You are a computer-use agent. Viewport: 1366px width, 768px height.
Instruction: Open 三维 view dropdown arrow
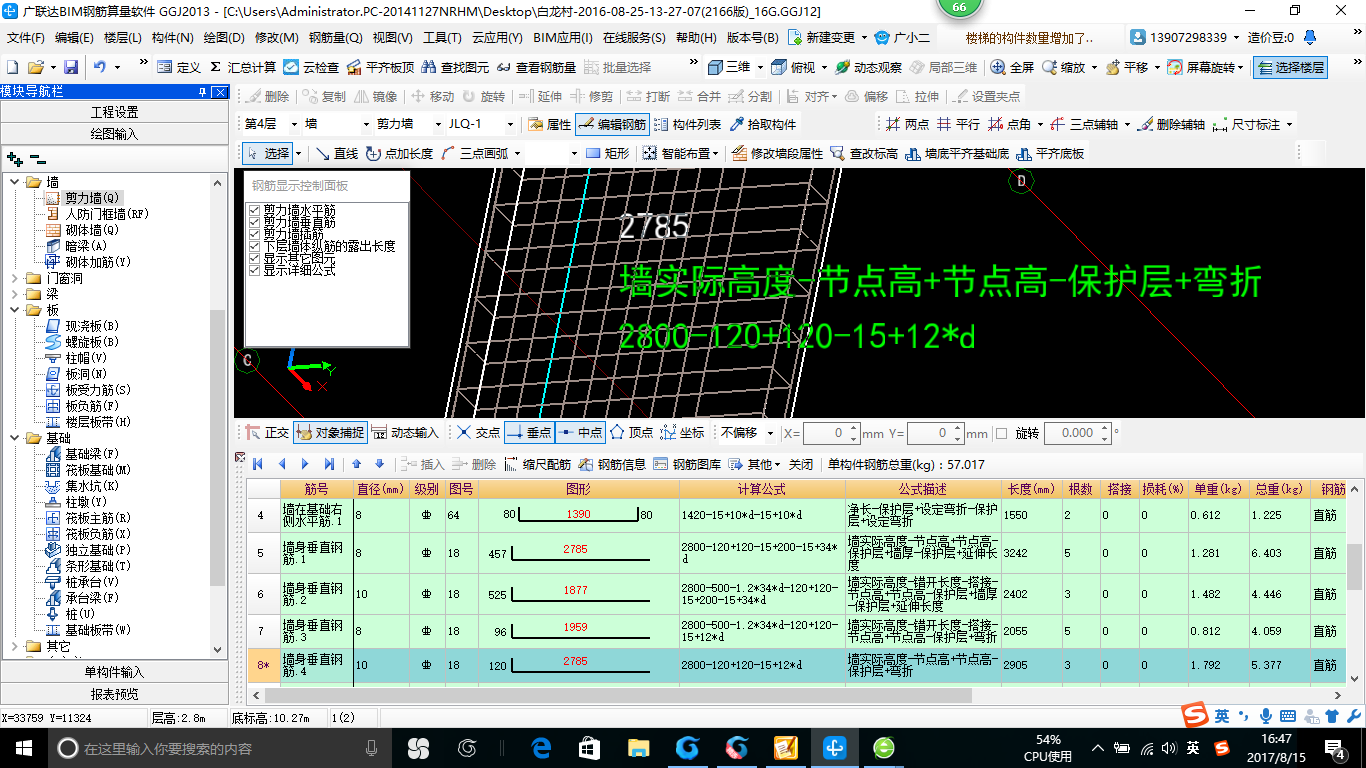761,67
